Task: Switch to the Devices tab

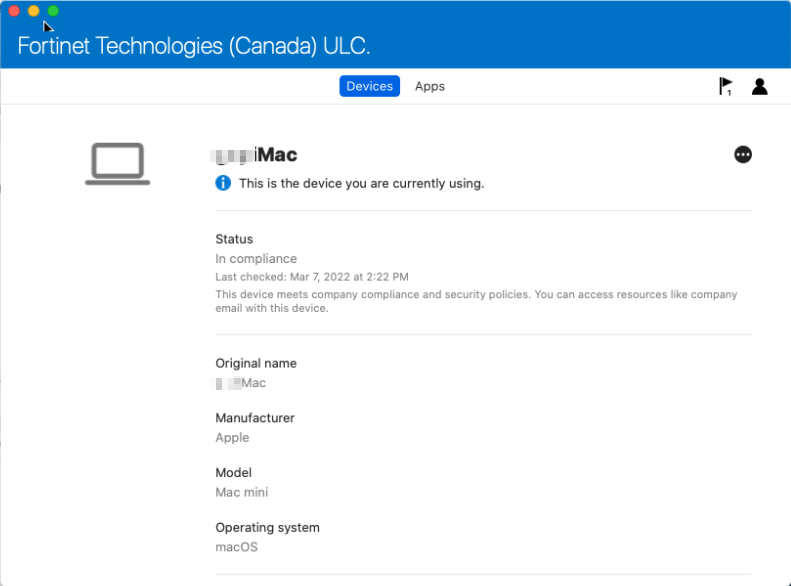Action: coord(369,86)
